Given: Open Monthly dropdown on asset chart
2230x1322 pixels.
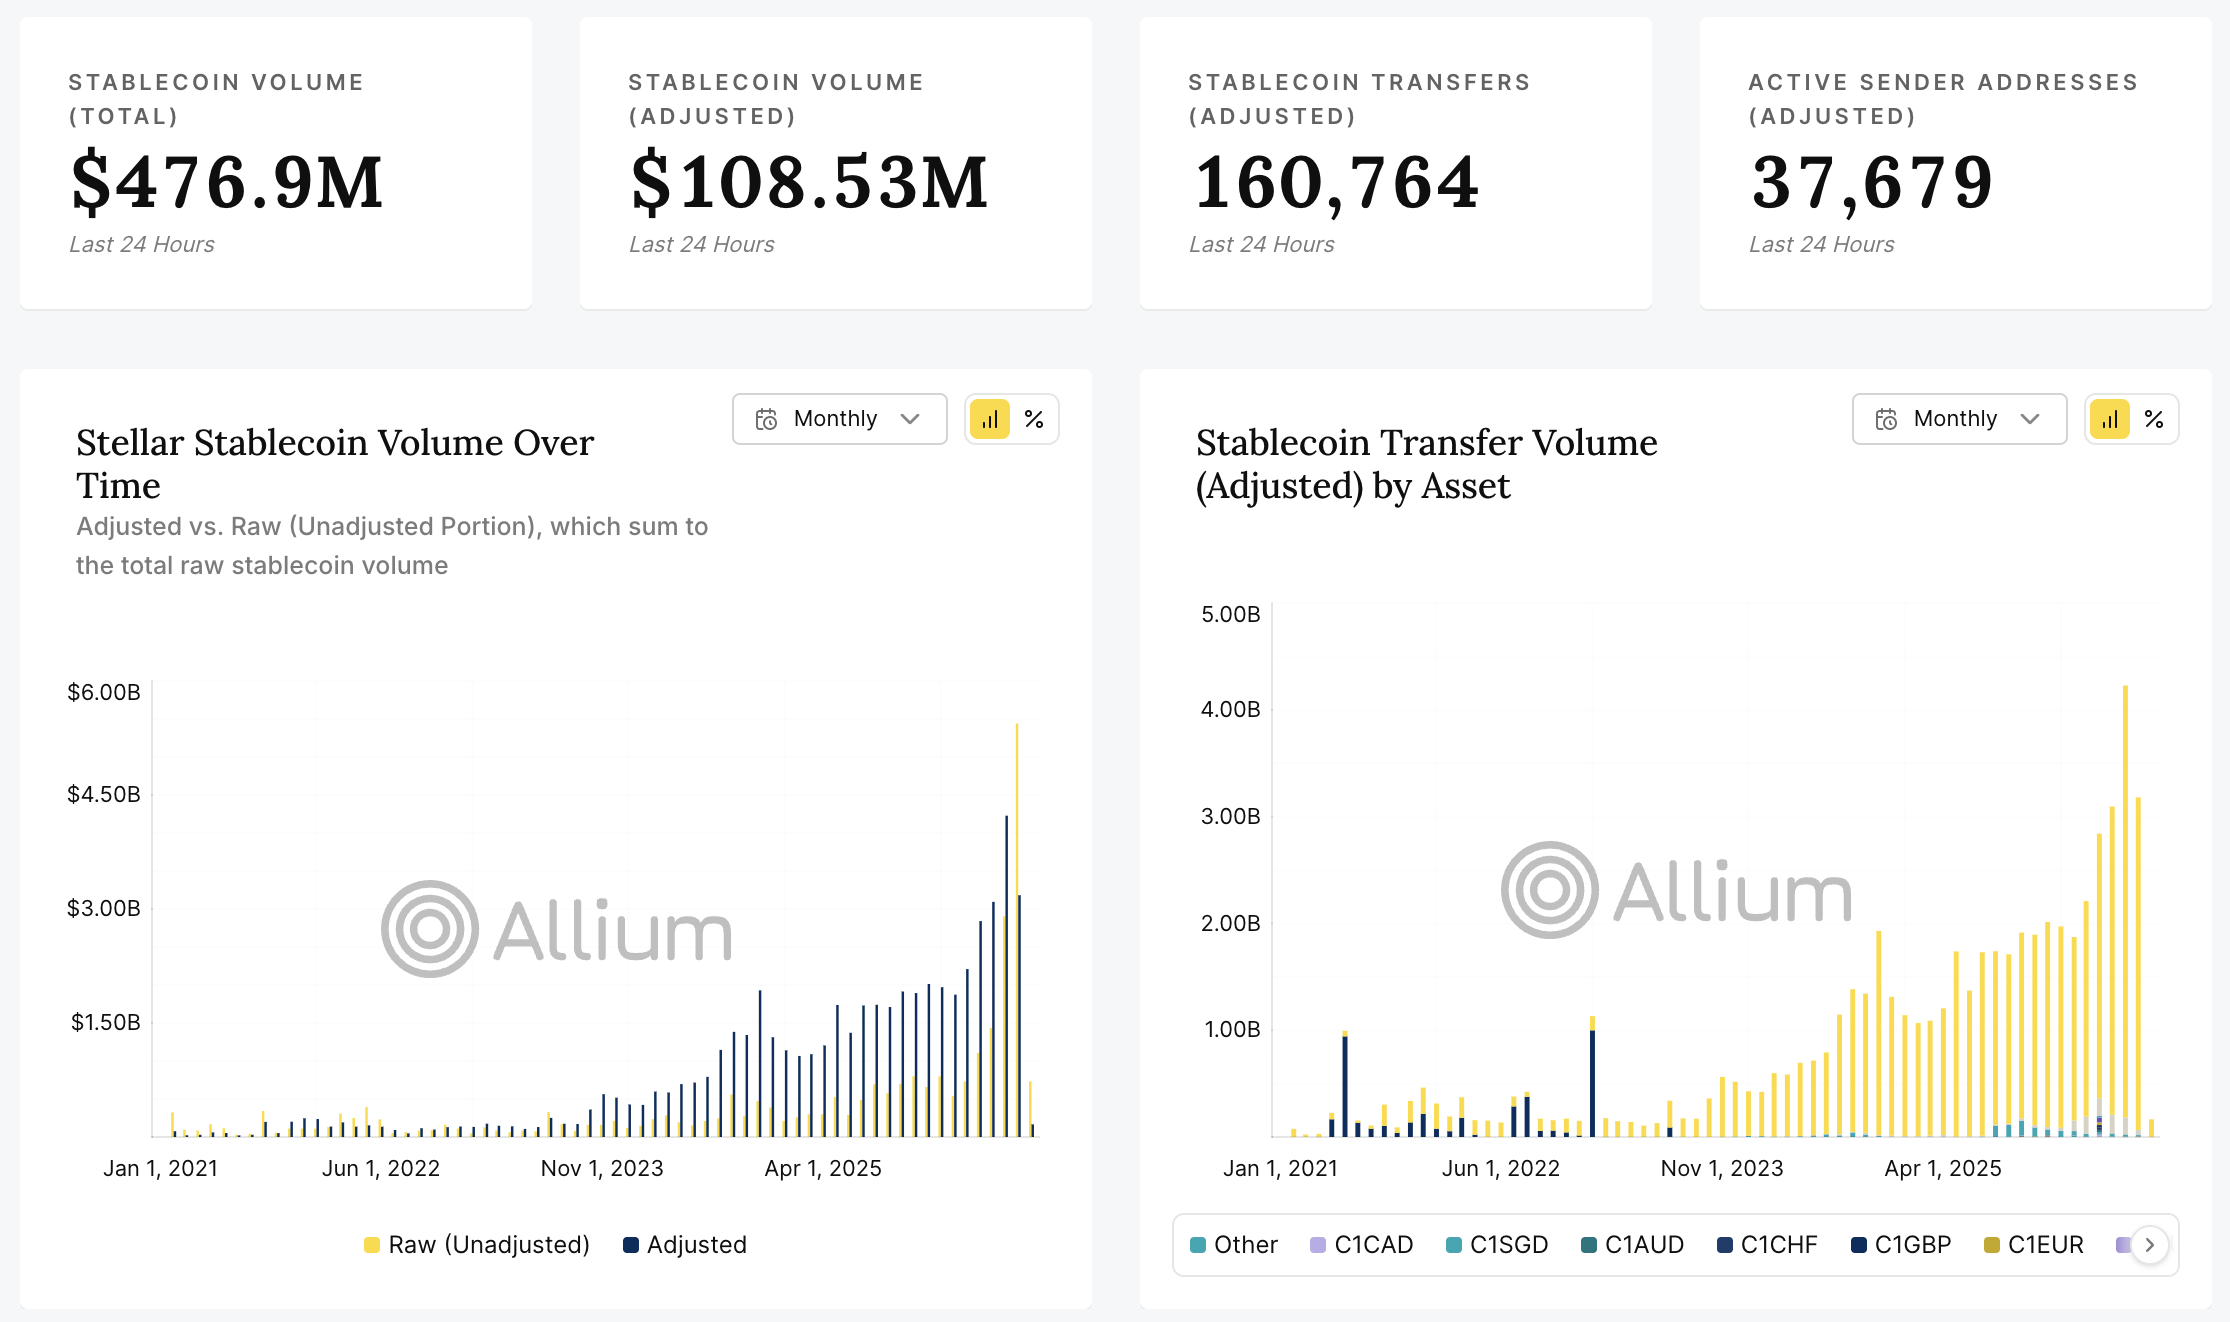Looking at the screenshot, I should click(1960, 419).
